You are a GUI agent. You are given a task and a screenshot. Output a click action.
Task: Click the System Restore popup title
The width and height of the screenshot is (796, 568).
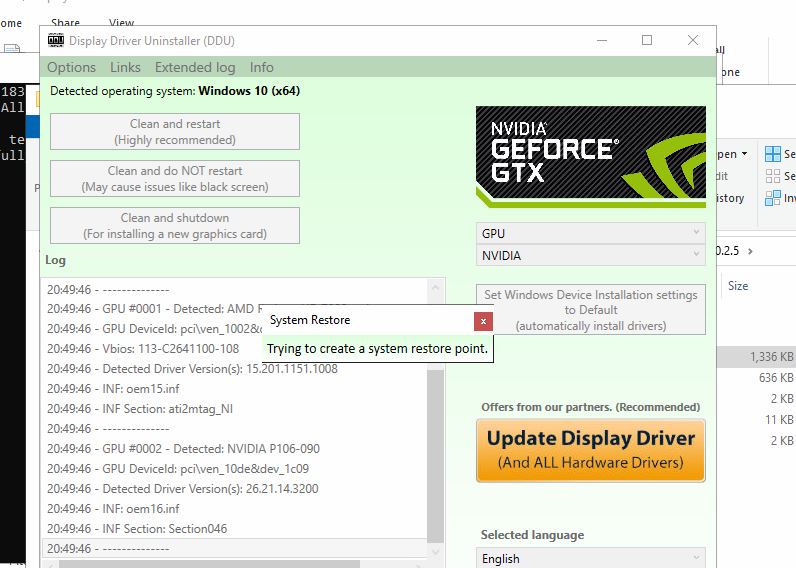coord(310,320)
